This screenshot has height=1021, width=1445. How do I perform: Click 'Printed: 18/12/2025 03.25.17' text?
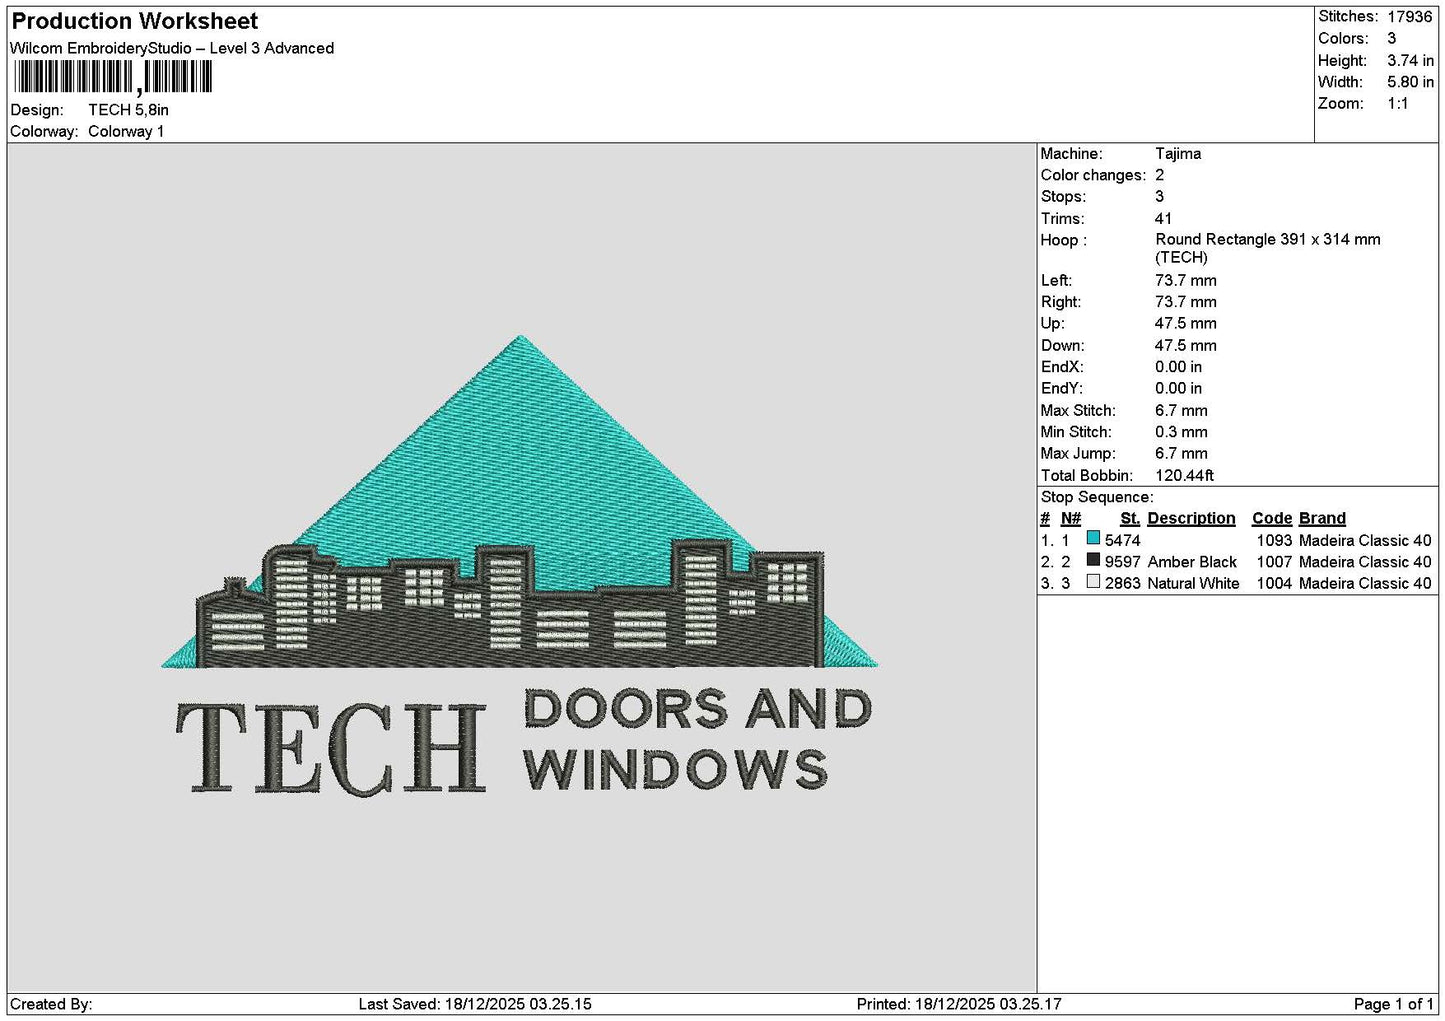pyautogui.click(x=959, y=1004)
